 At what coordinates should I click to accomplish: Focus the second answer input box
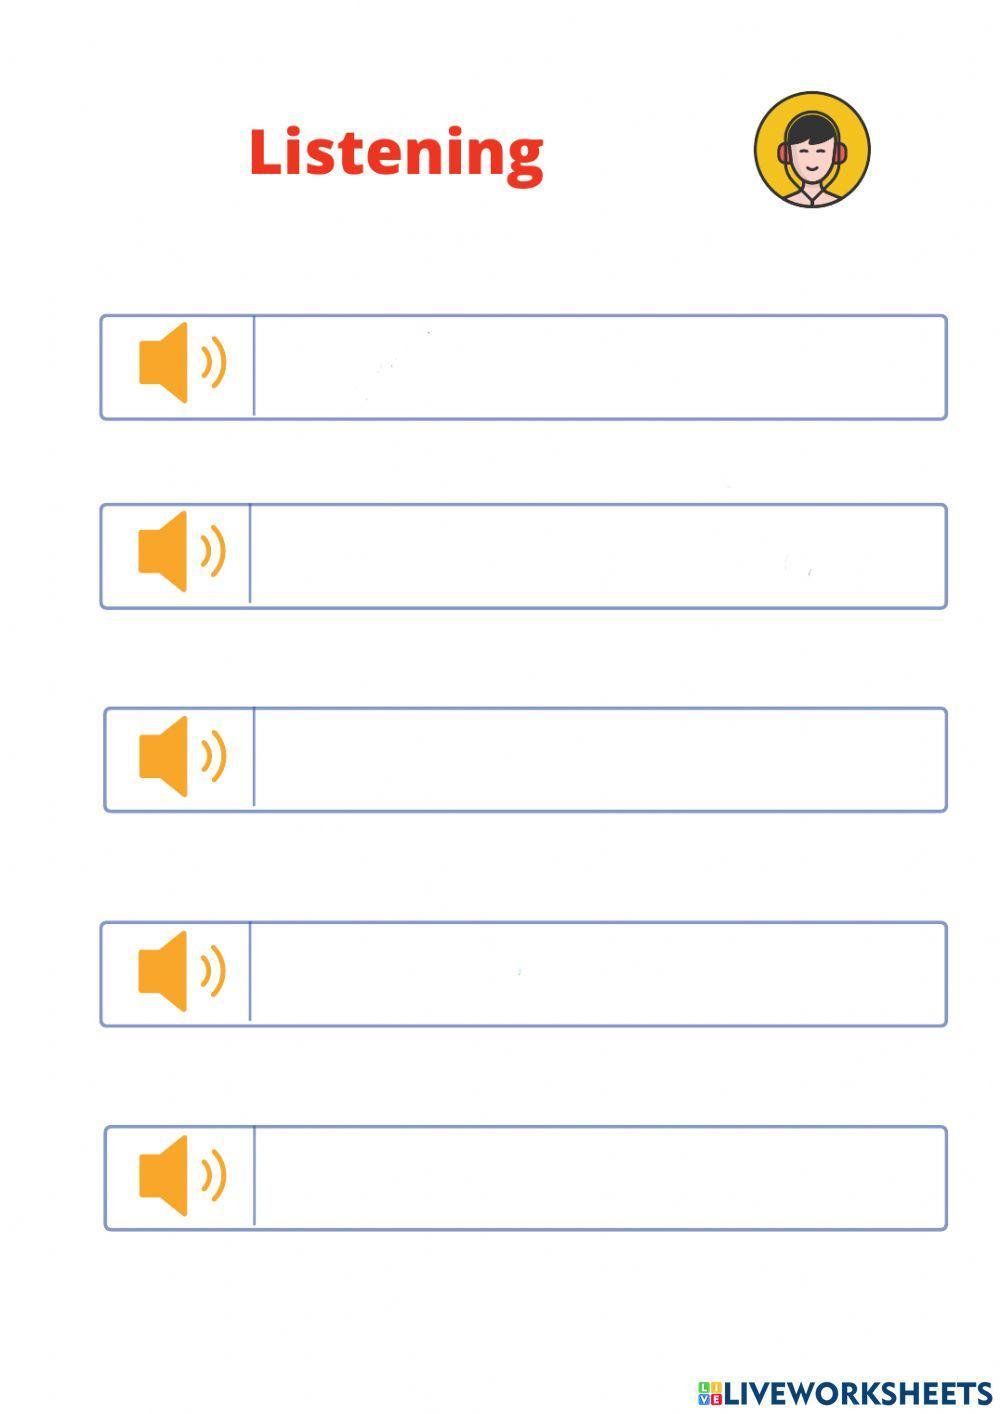pyautogui.click(x=596, y=556)
